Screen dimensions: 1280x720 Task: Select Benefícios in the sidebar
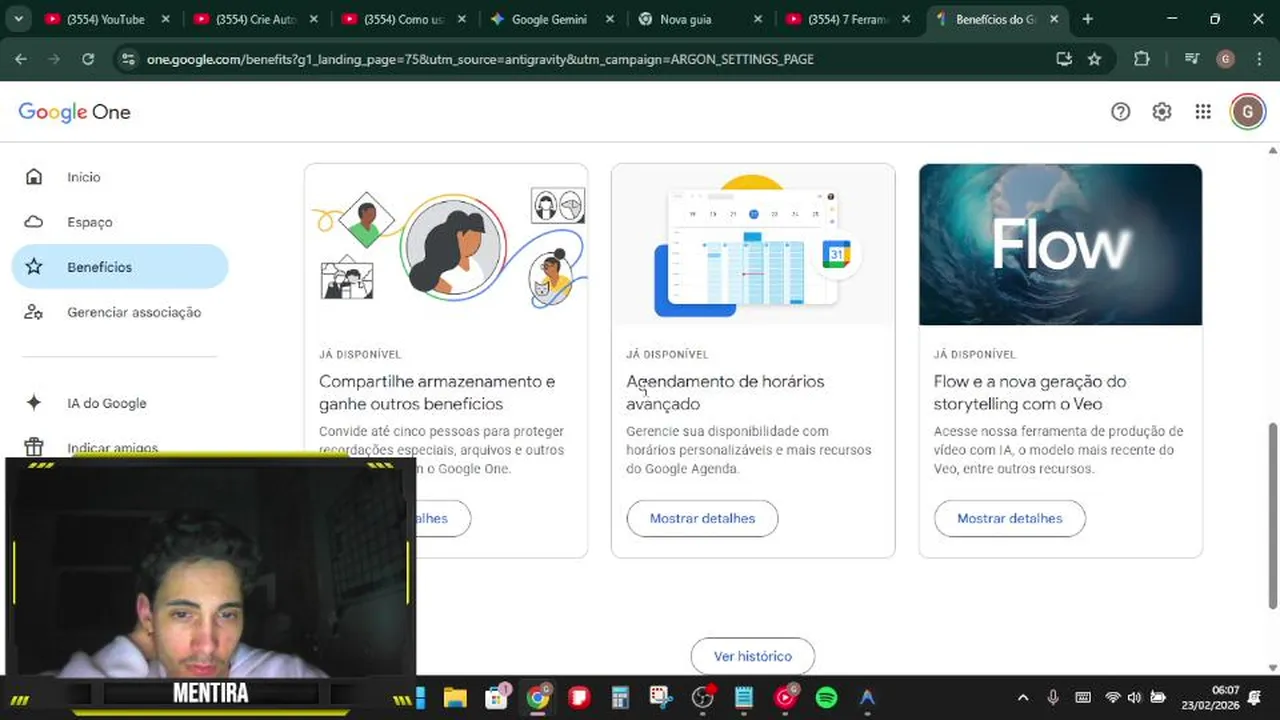(x=120, y=267)
